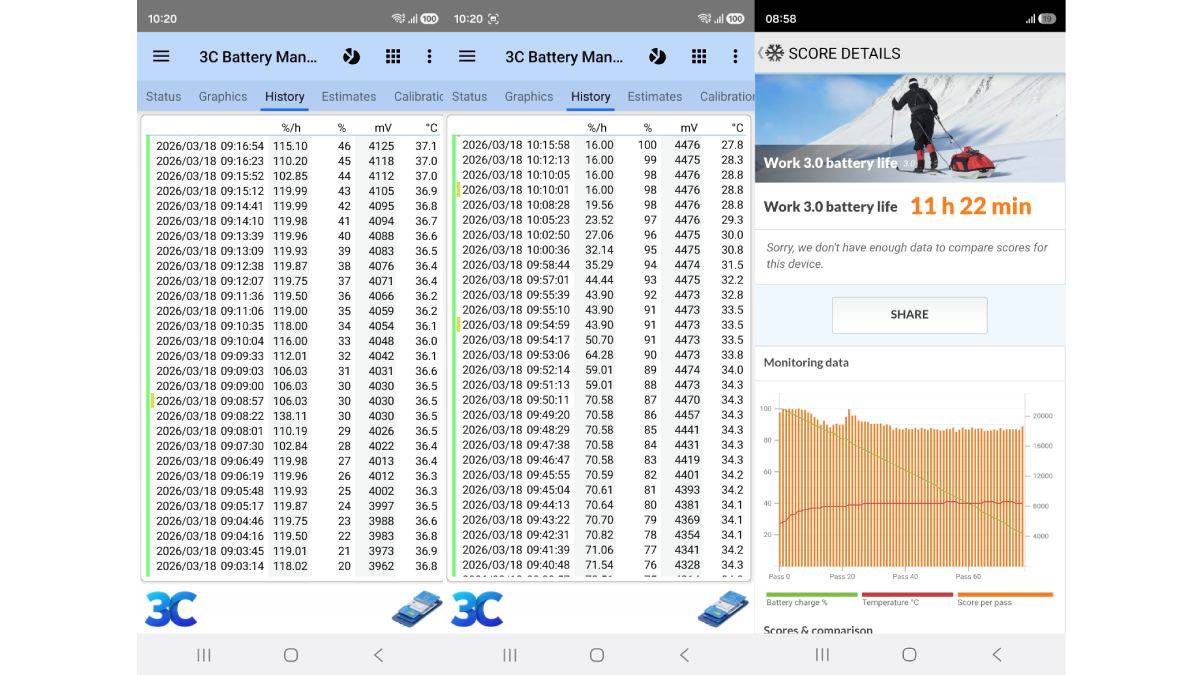Screen dimensions: 1200x675
Task: Tap battery image at bottom of middle screen
Action: pos(723,609)
